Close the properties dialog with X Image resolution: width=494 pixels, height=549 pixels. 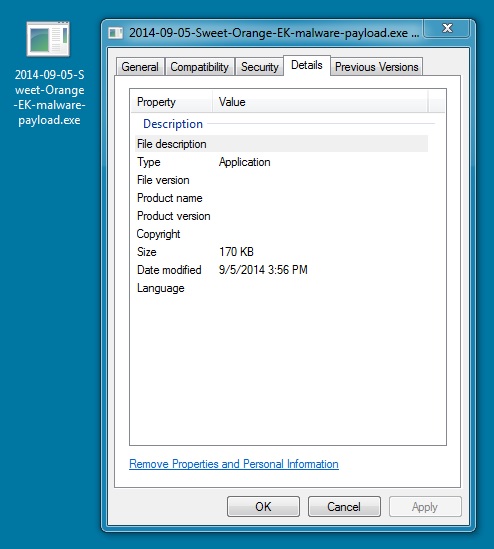[x=447, y=28]
